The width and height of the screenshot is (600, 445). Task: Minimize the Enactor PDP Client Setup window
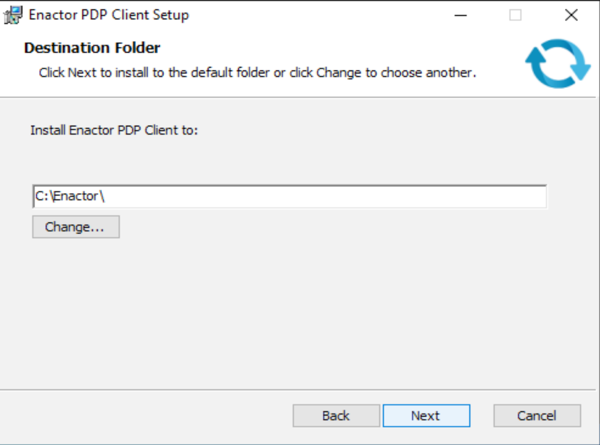pyautogui.click(x=460, y=15)
